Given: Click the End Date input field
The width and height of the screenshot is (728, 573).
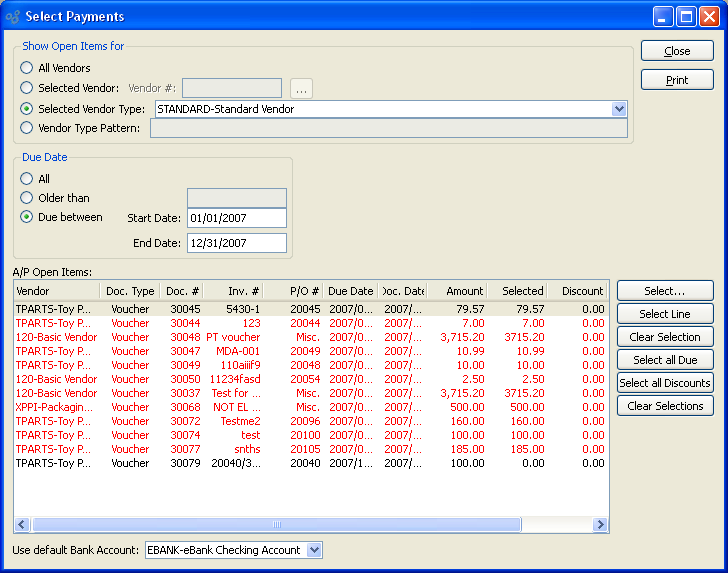Looking at the screenshot, I should coord(236,243).
